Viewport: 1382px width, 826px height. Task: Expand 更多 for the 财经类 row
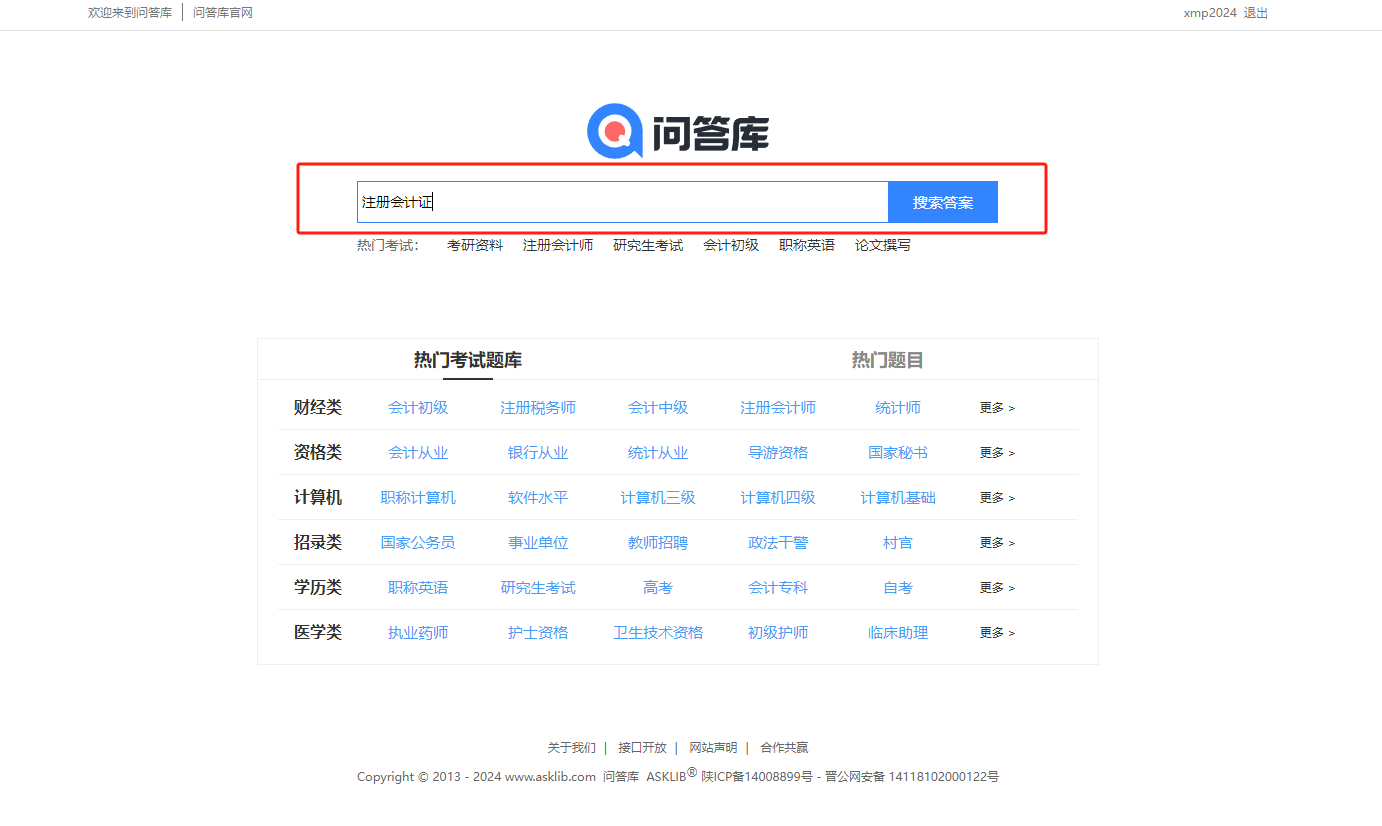[997, 408]
